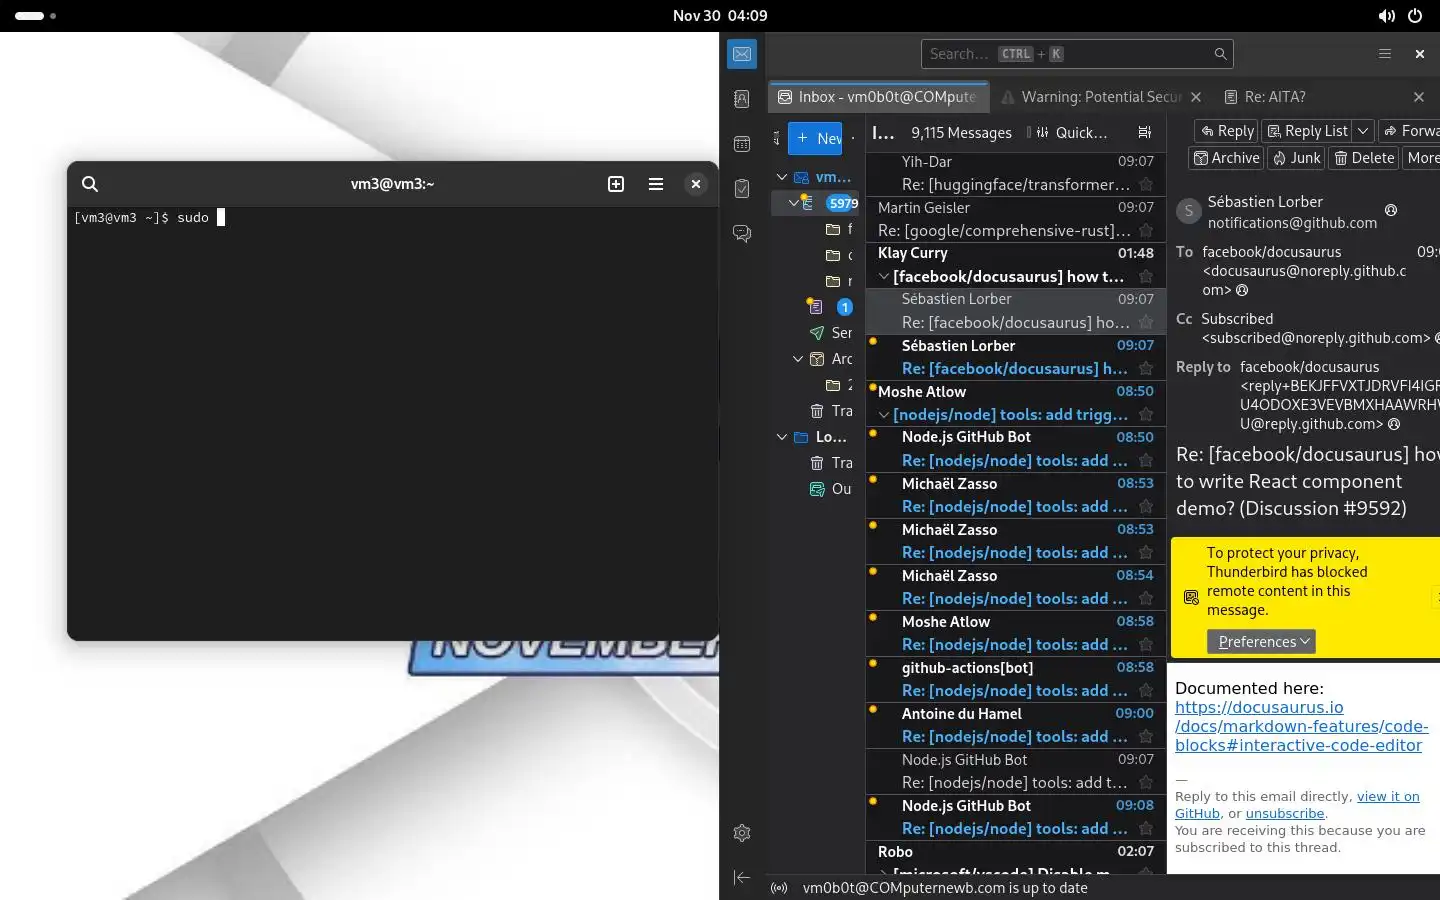Image resolution: width=1440 pixels, height=900 pixels.
Task: Star the Moshe Atlow 08:50 thread
Action: tap(1146, 414)
